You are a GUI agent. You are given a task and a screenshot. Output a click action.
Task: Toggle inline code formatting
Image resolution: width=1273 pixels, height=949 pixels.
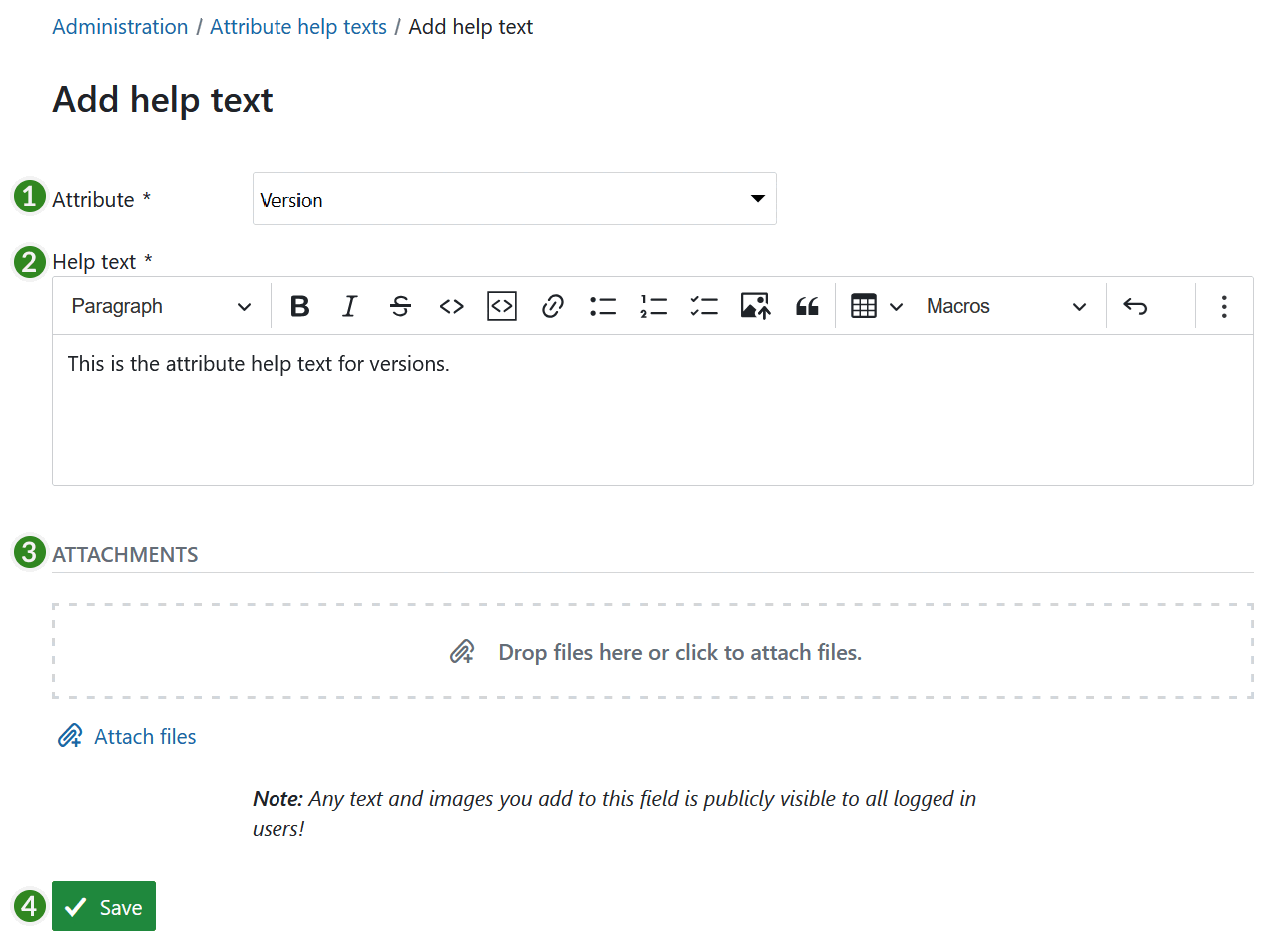[x=451, y=306]
